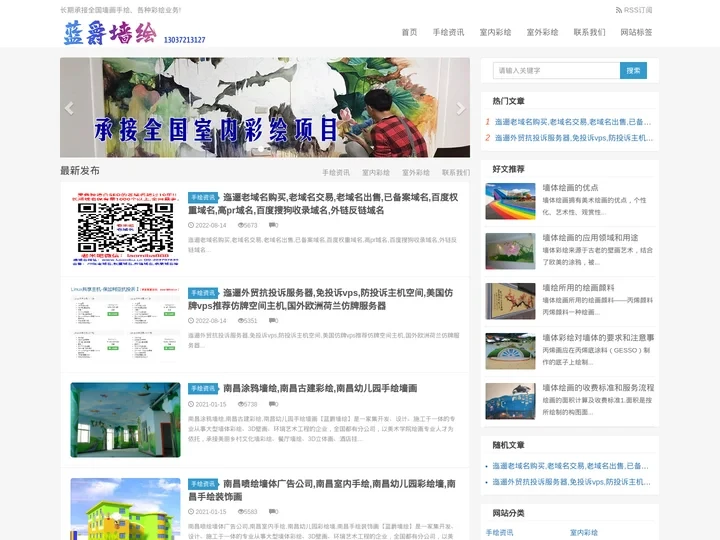Click the 最新发布 heading

tap(80, 170)
